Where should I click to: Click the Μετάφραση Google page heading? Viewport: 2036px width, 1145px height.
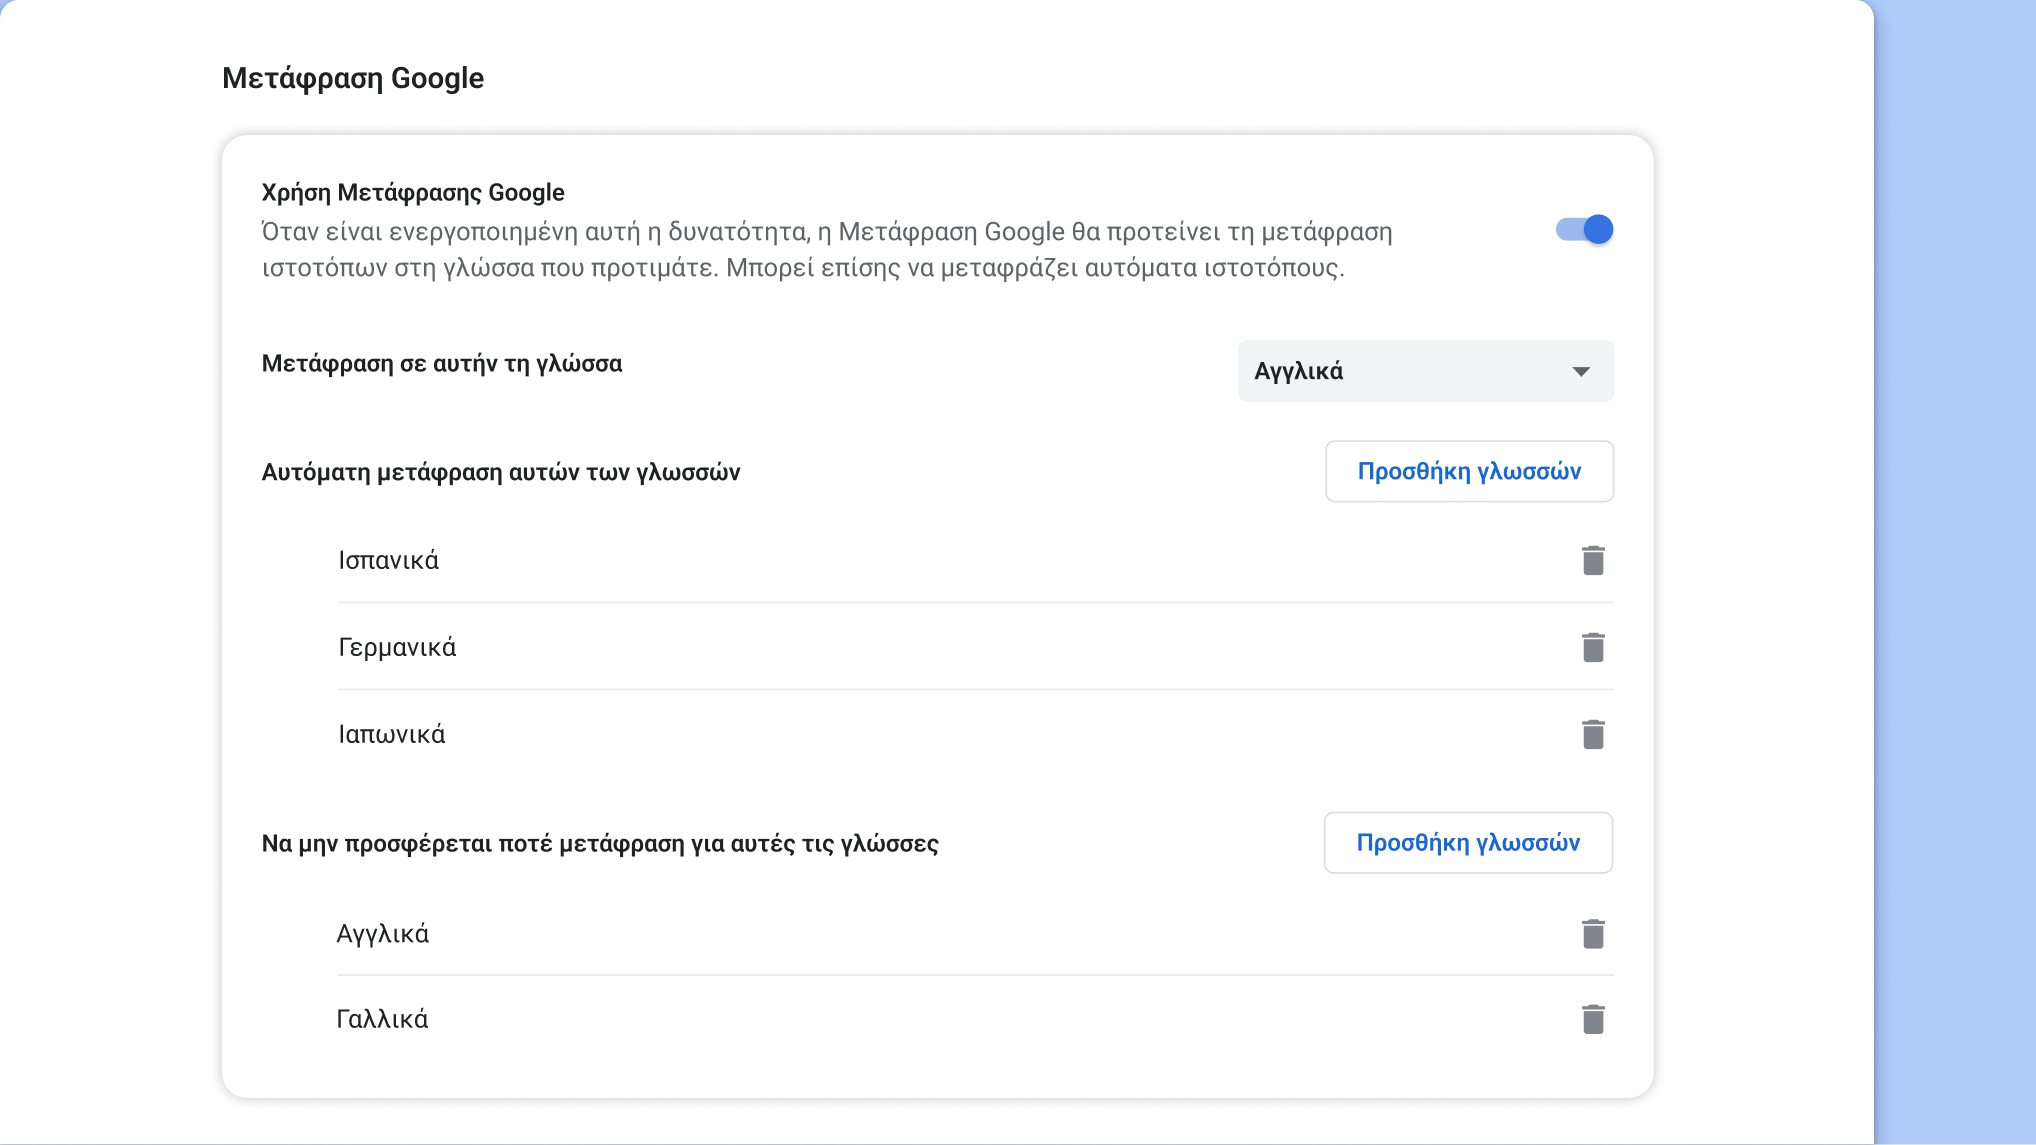coord(353,77)
